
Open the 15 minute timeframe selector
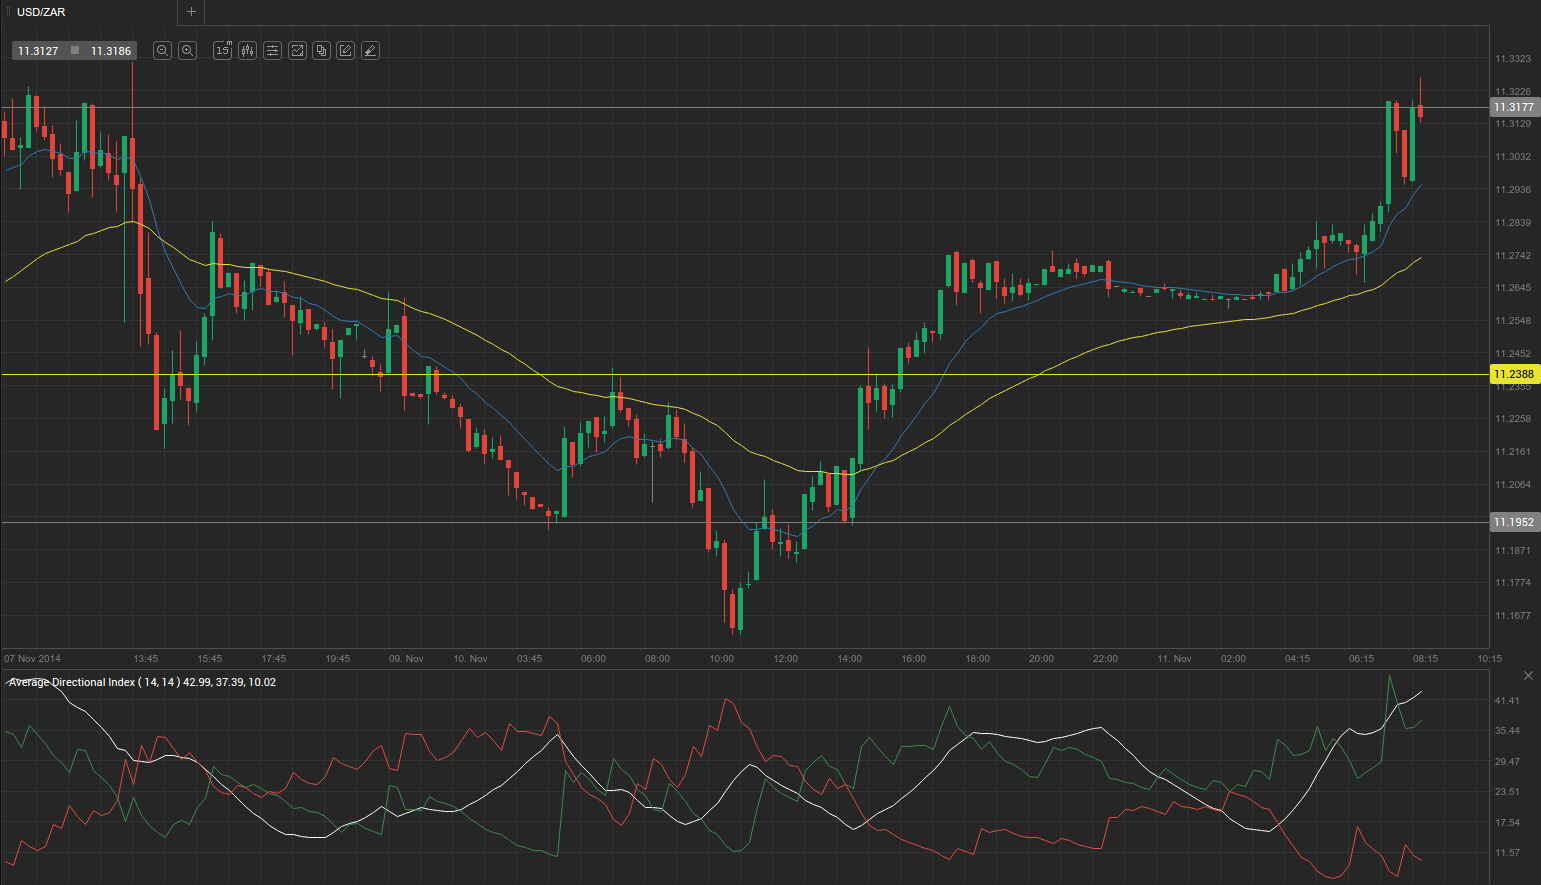(x=222, y=50)
